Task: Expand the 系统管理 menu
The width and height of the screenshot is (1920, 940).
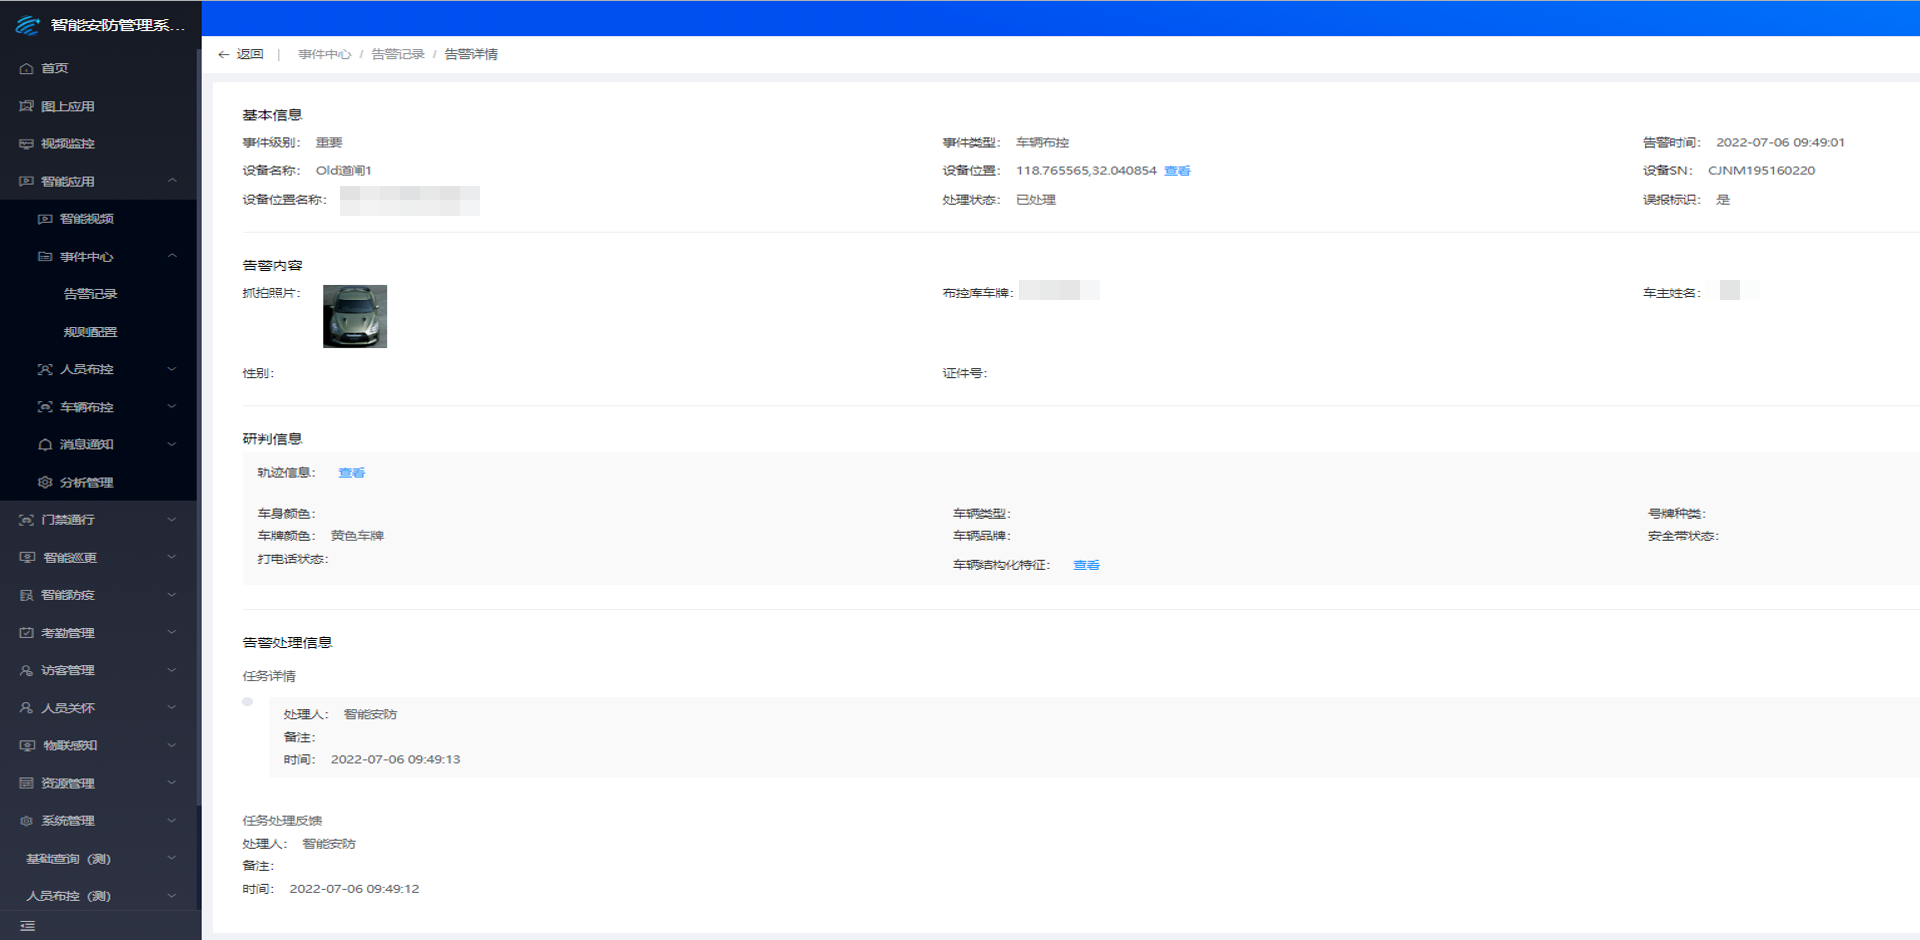Action: point(172,821)
